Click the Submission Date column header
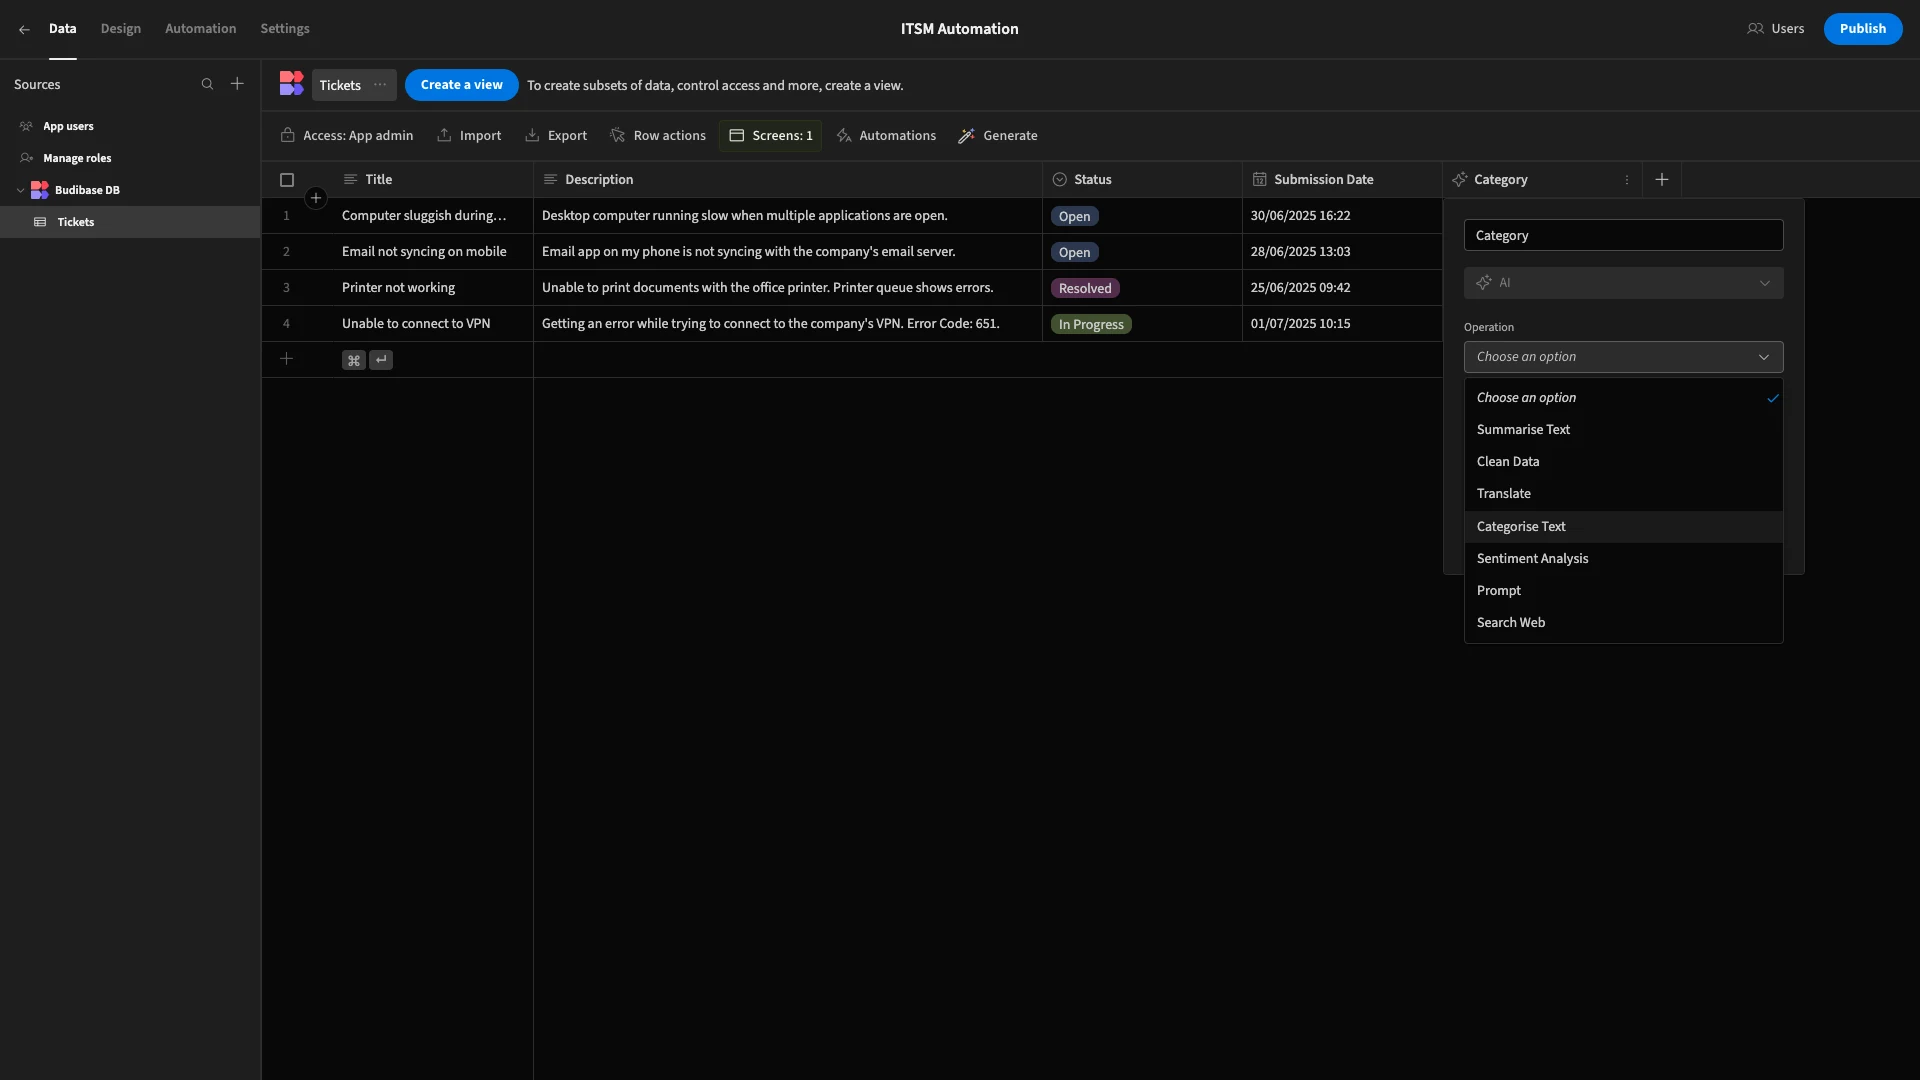The height and width of the screenshot is (1080, 1920). coord(1342,180)
